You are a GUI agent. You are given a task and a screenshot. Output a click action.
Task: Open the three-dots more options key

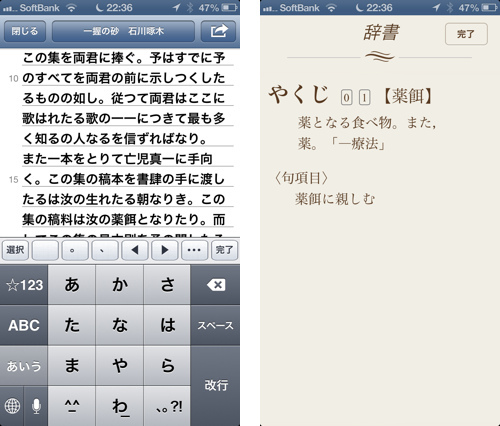click(194, 250)
